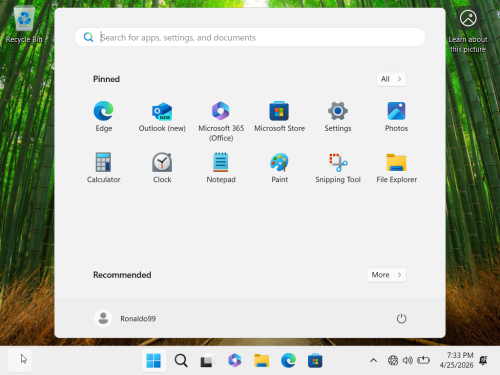The height and width of the screenshot is (375, 500).
Task: Show hidden icons tray chevron
Action: (373, 360)
